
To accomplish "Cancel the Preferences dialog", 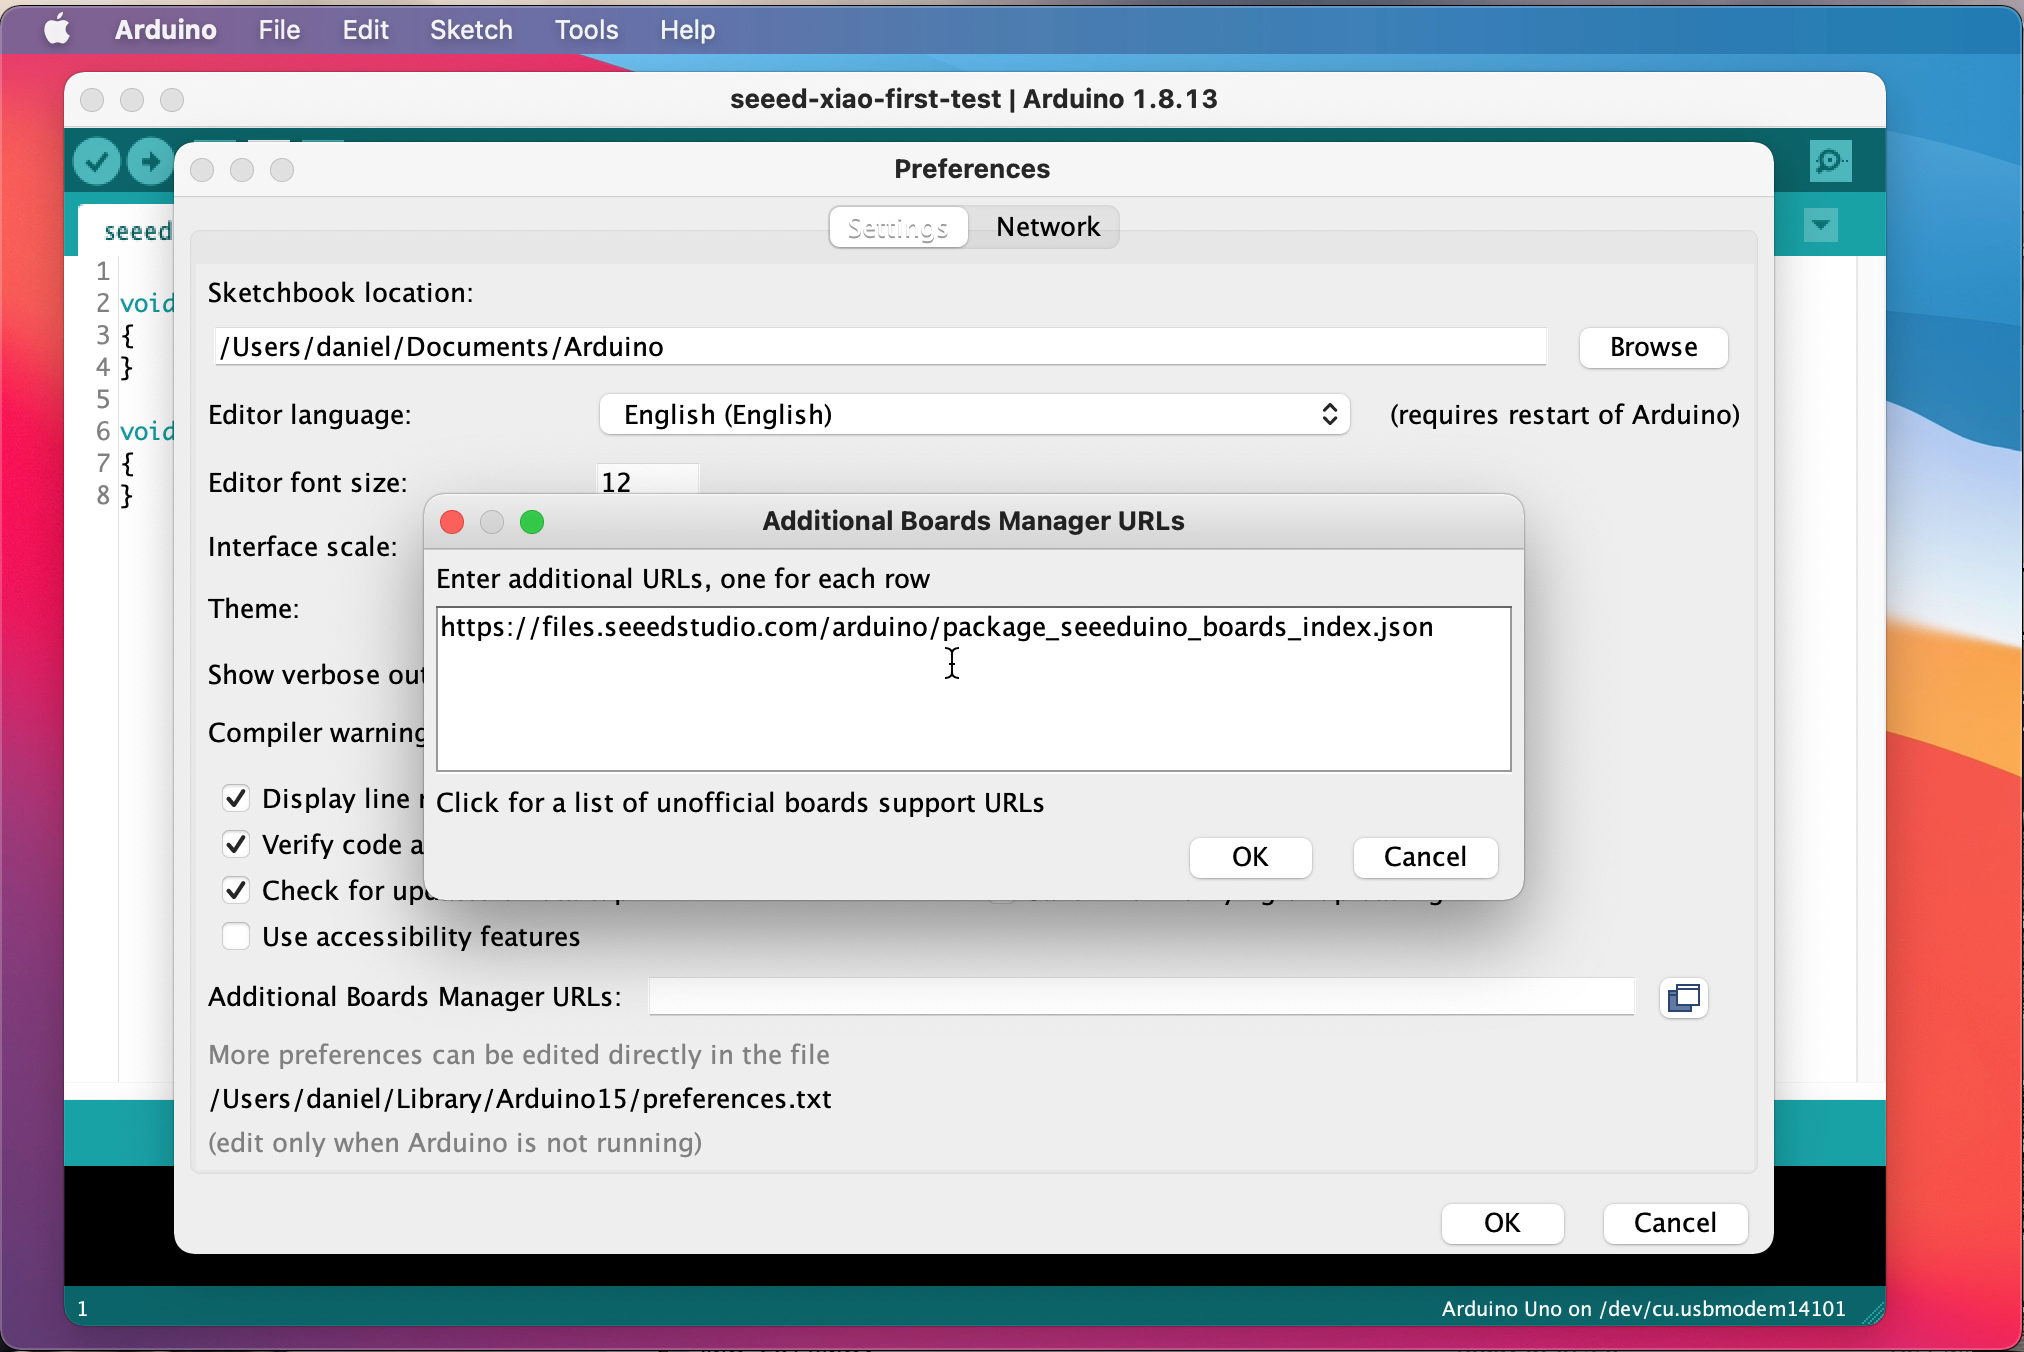I will pos(1675,1223).
